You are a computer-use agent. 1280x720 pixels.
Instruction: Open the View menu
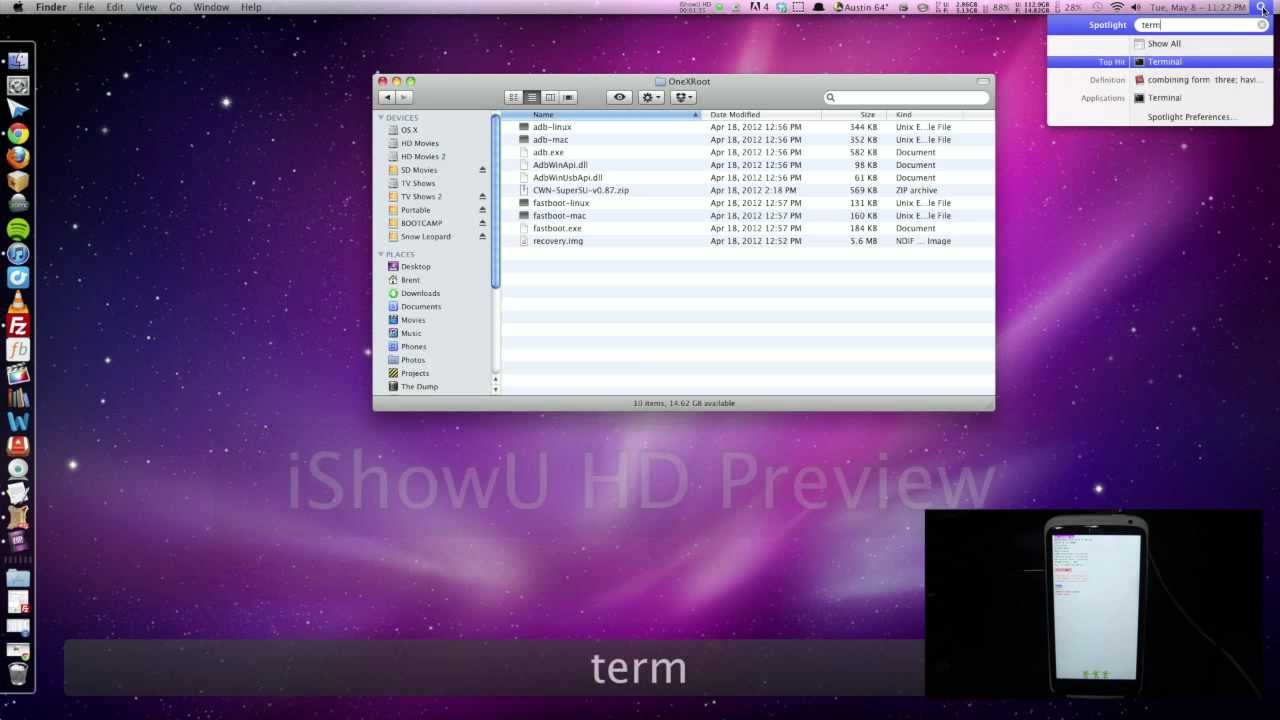click(146, 7)
